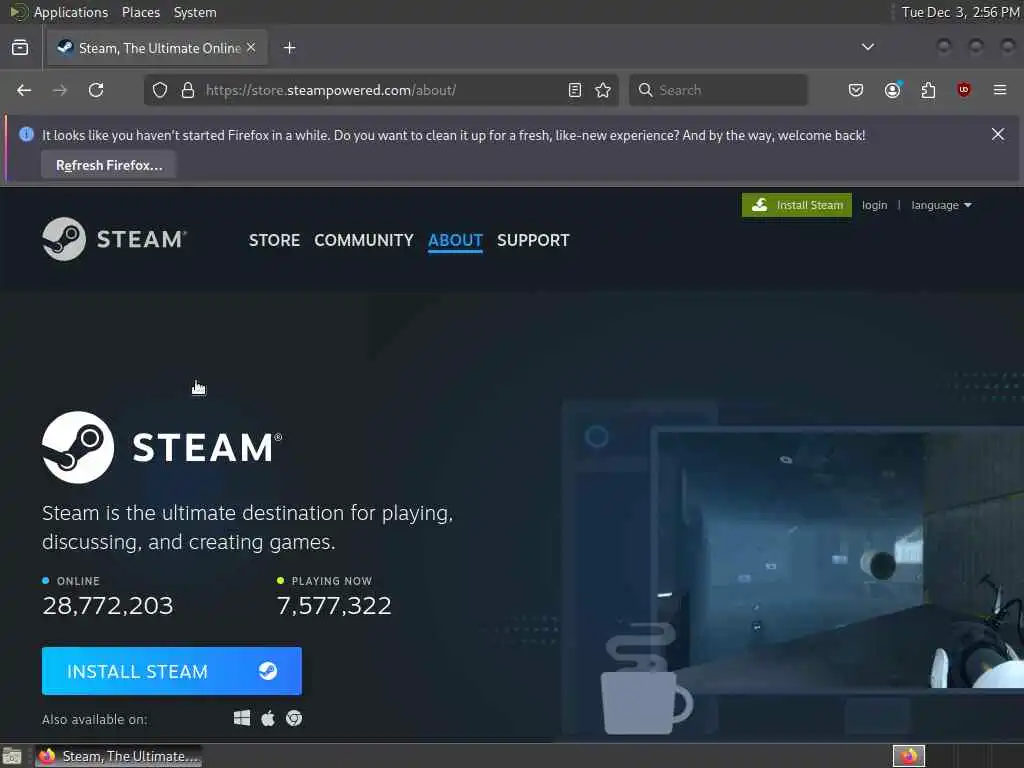Open the extensions puzzle icon

tap(928, 90)
